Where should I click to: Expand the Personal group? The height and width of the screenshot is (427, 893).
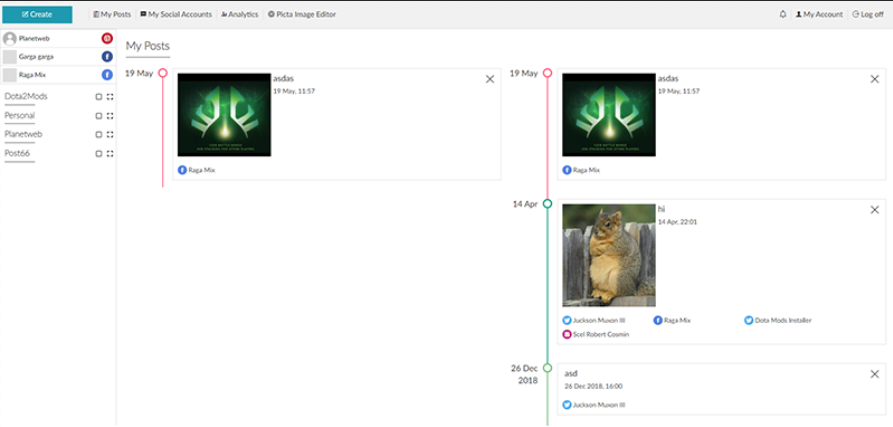(110, 116)
